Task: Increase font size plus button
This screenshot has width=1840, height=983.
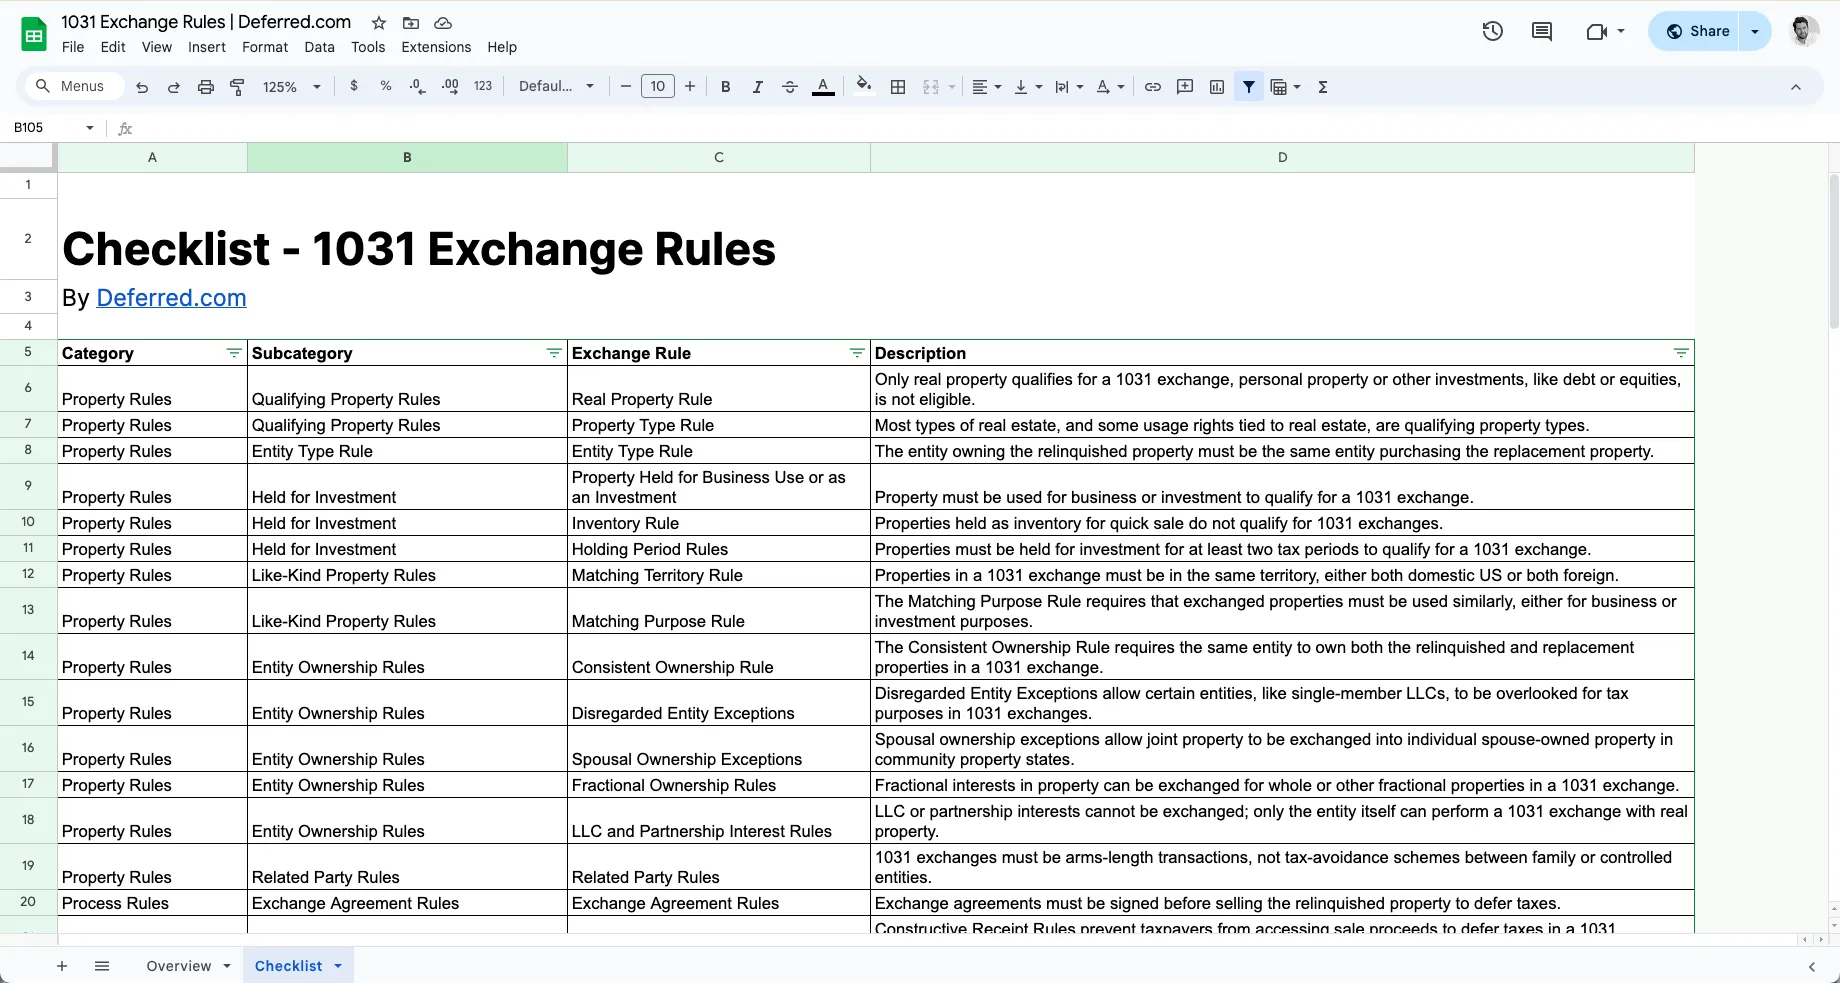Action: [690, 87]
